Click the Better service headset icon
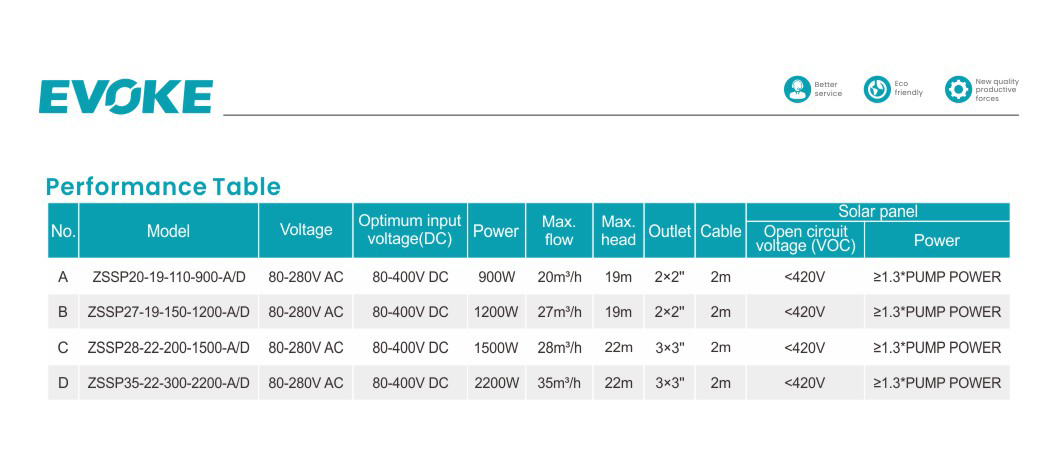Screen dimensions: 1060x455 coord(796,89)
